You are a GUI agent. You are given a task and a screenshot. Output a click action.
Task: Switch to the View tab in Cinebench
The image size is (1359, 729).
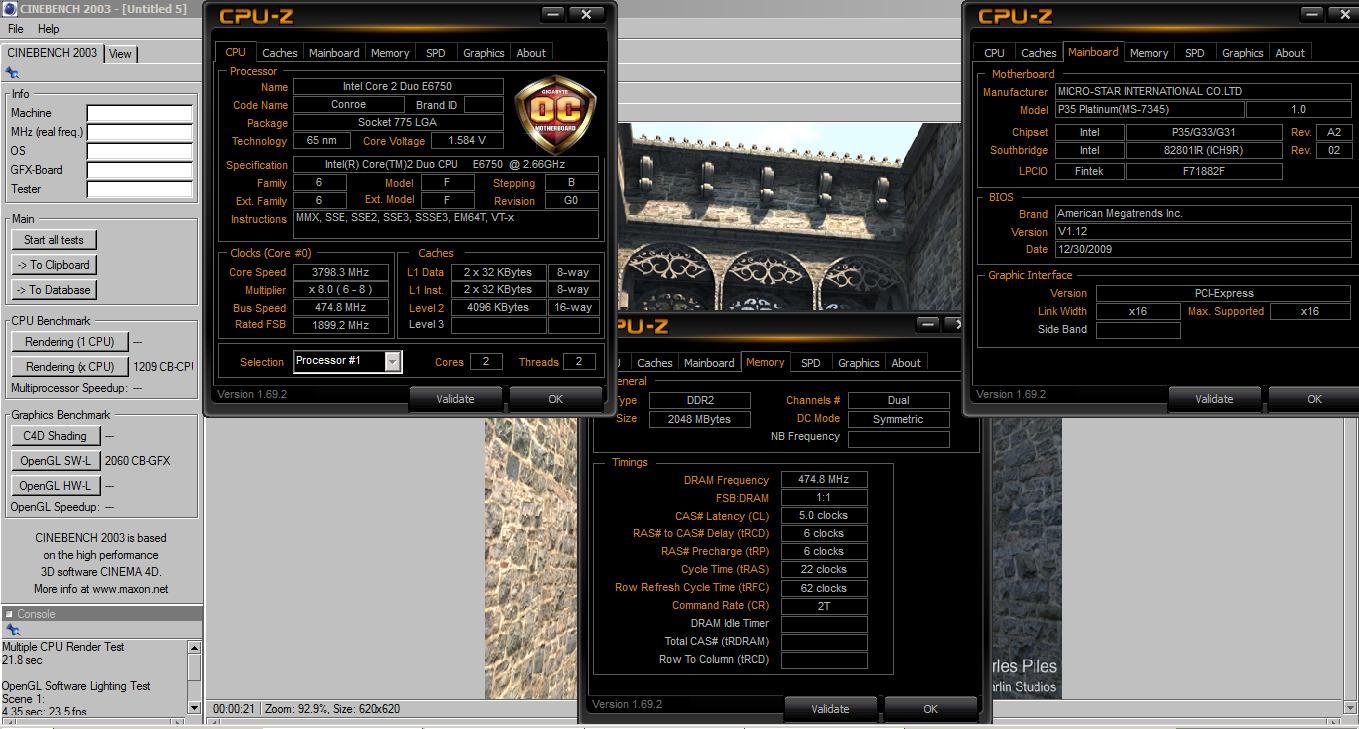click(x=120, y=54)
